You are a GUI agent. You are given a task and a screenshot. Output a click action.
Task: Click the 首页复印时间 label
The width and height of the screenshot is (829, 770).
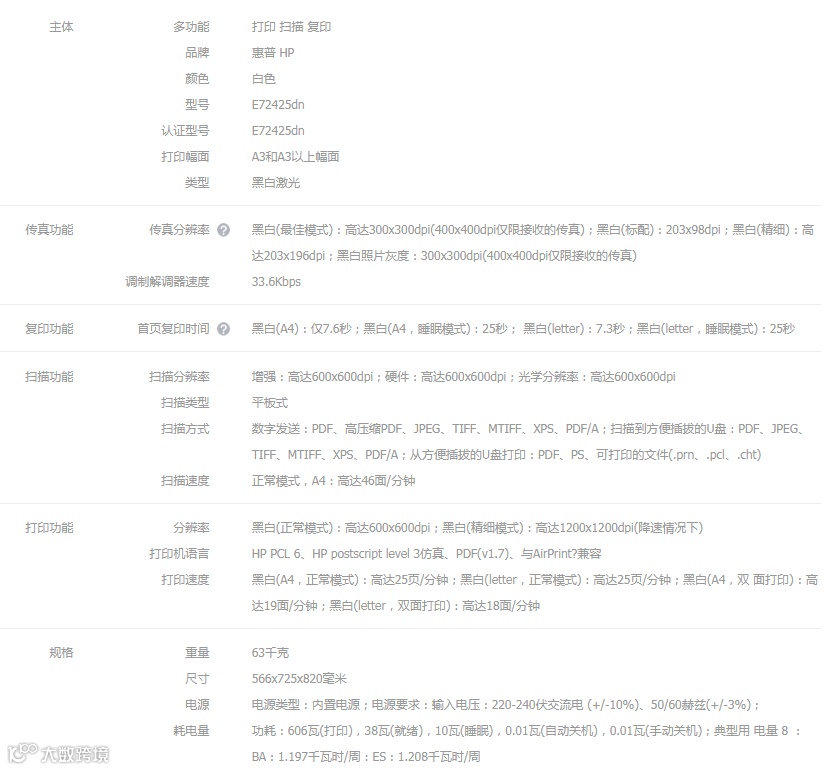click(x=173, y=329)
